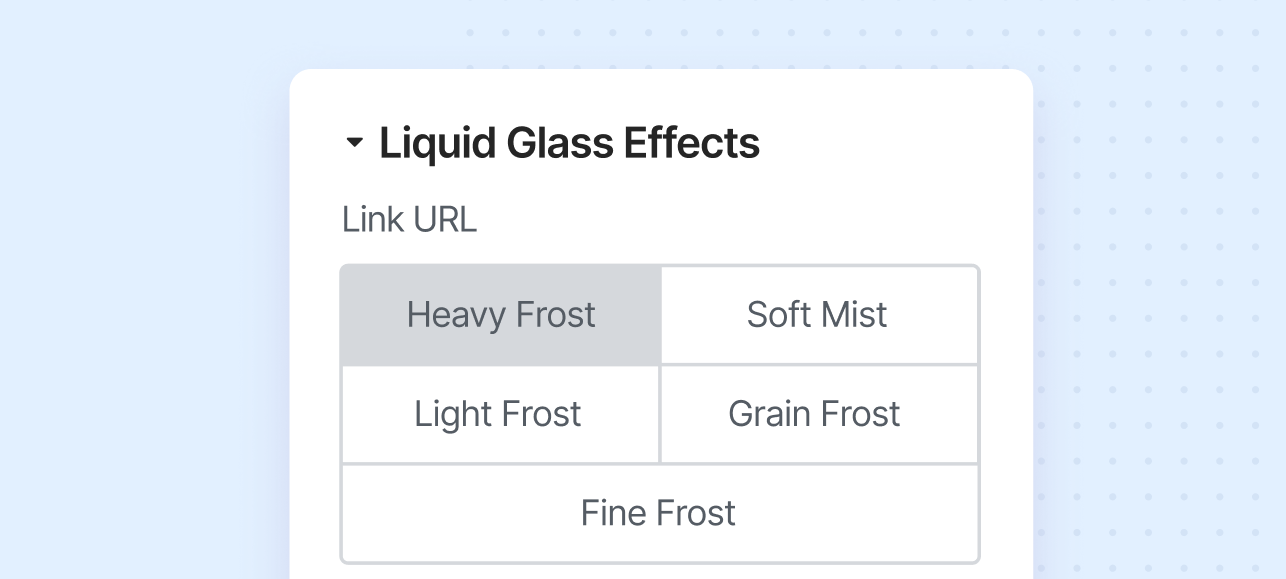The width and height of the screenshot is (1286, 579).
Task: Select the Heavy Frost option
Action: (500, 315)
